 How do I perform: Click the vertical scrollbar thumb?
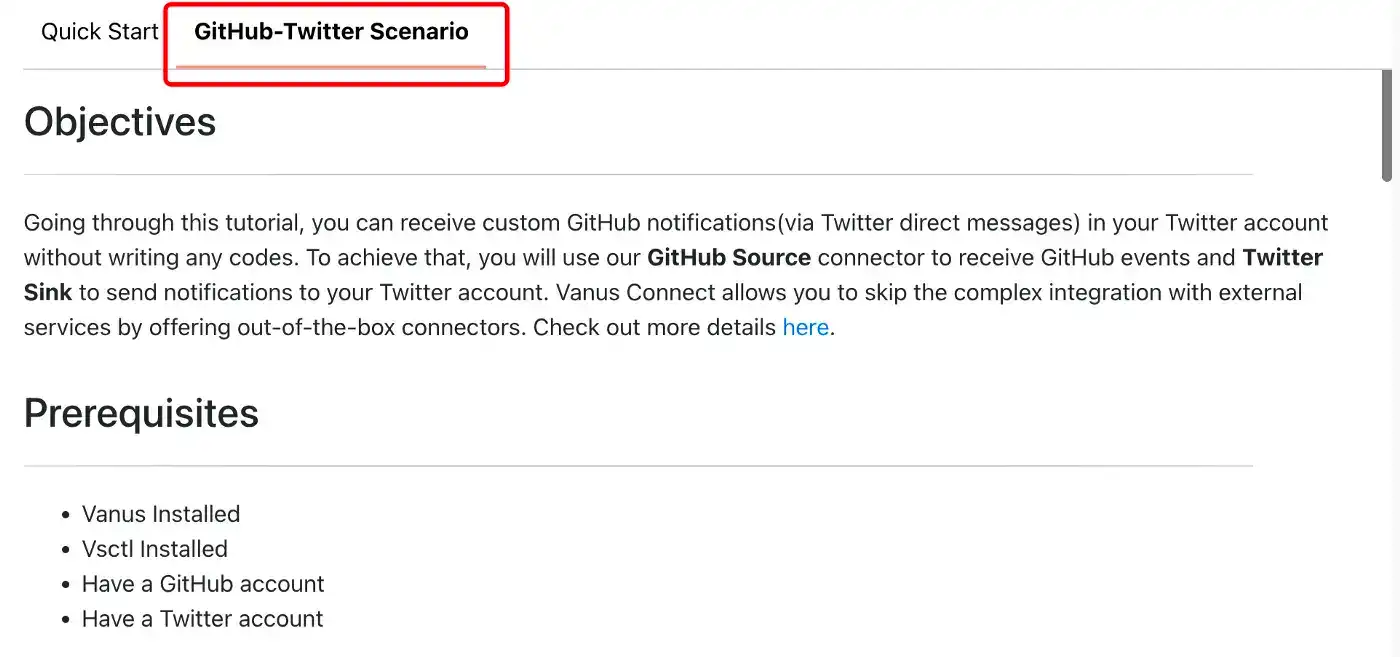point(1387,125)
